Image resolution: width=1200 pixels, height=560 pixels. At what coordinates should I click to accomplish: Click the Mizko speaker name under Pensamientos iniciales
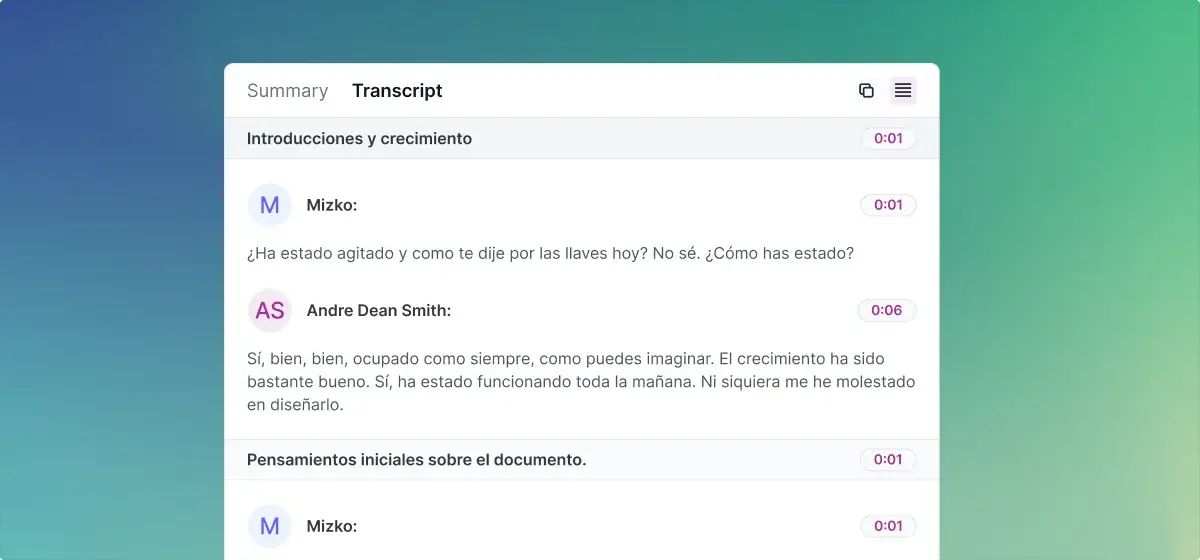332,526
